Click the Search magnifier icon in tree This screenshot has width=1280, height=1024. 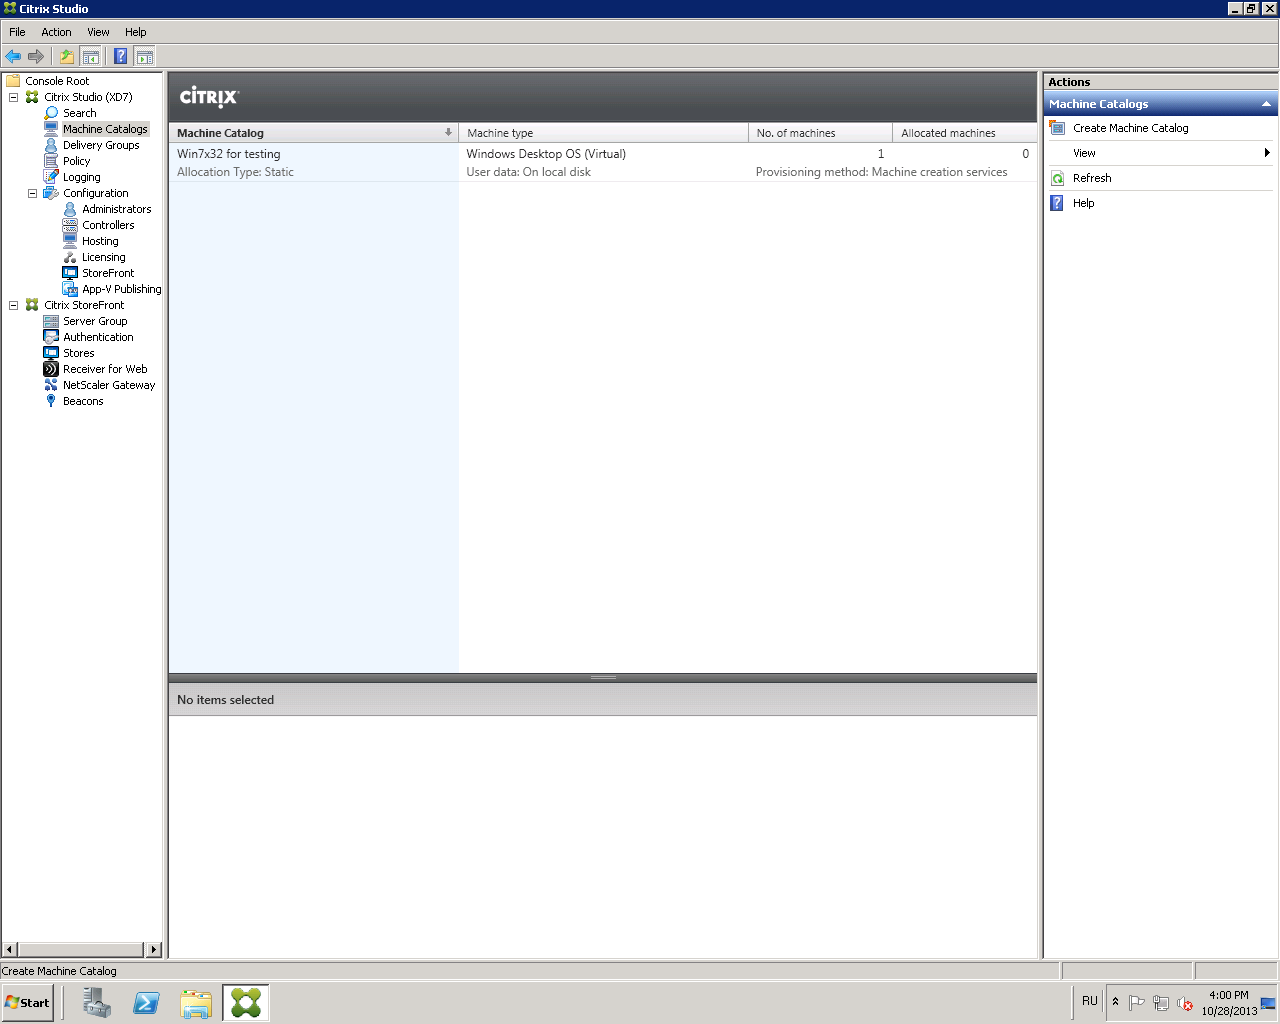click(x=51, y=113)
